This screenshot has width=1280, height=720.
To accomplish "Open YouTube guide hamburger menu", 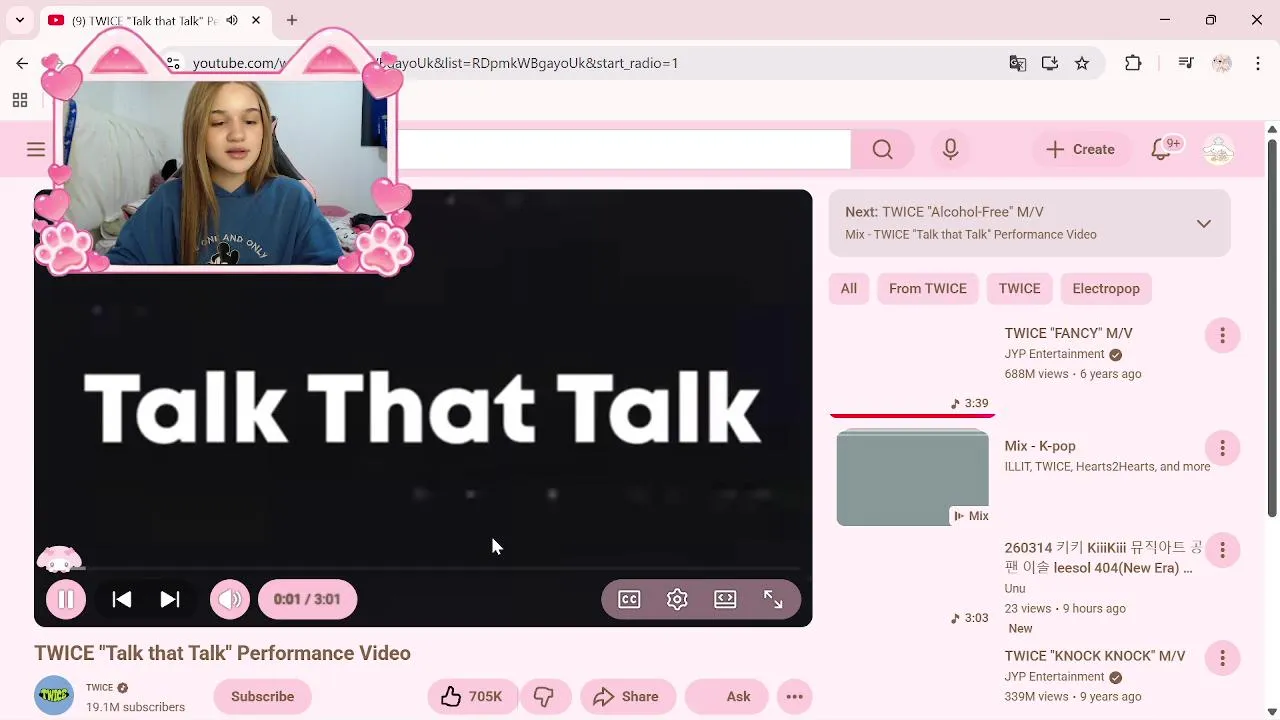I will point(36,149).
